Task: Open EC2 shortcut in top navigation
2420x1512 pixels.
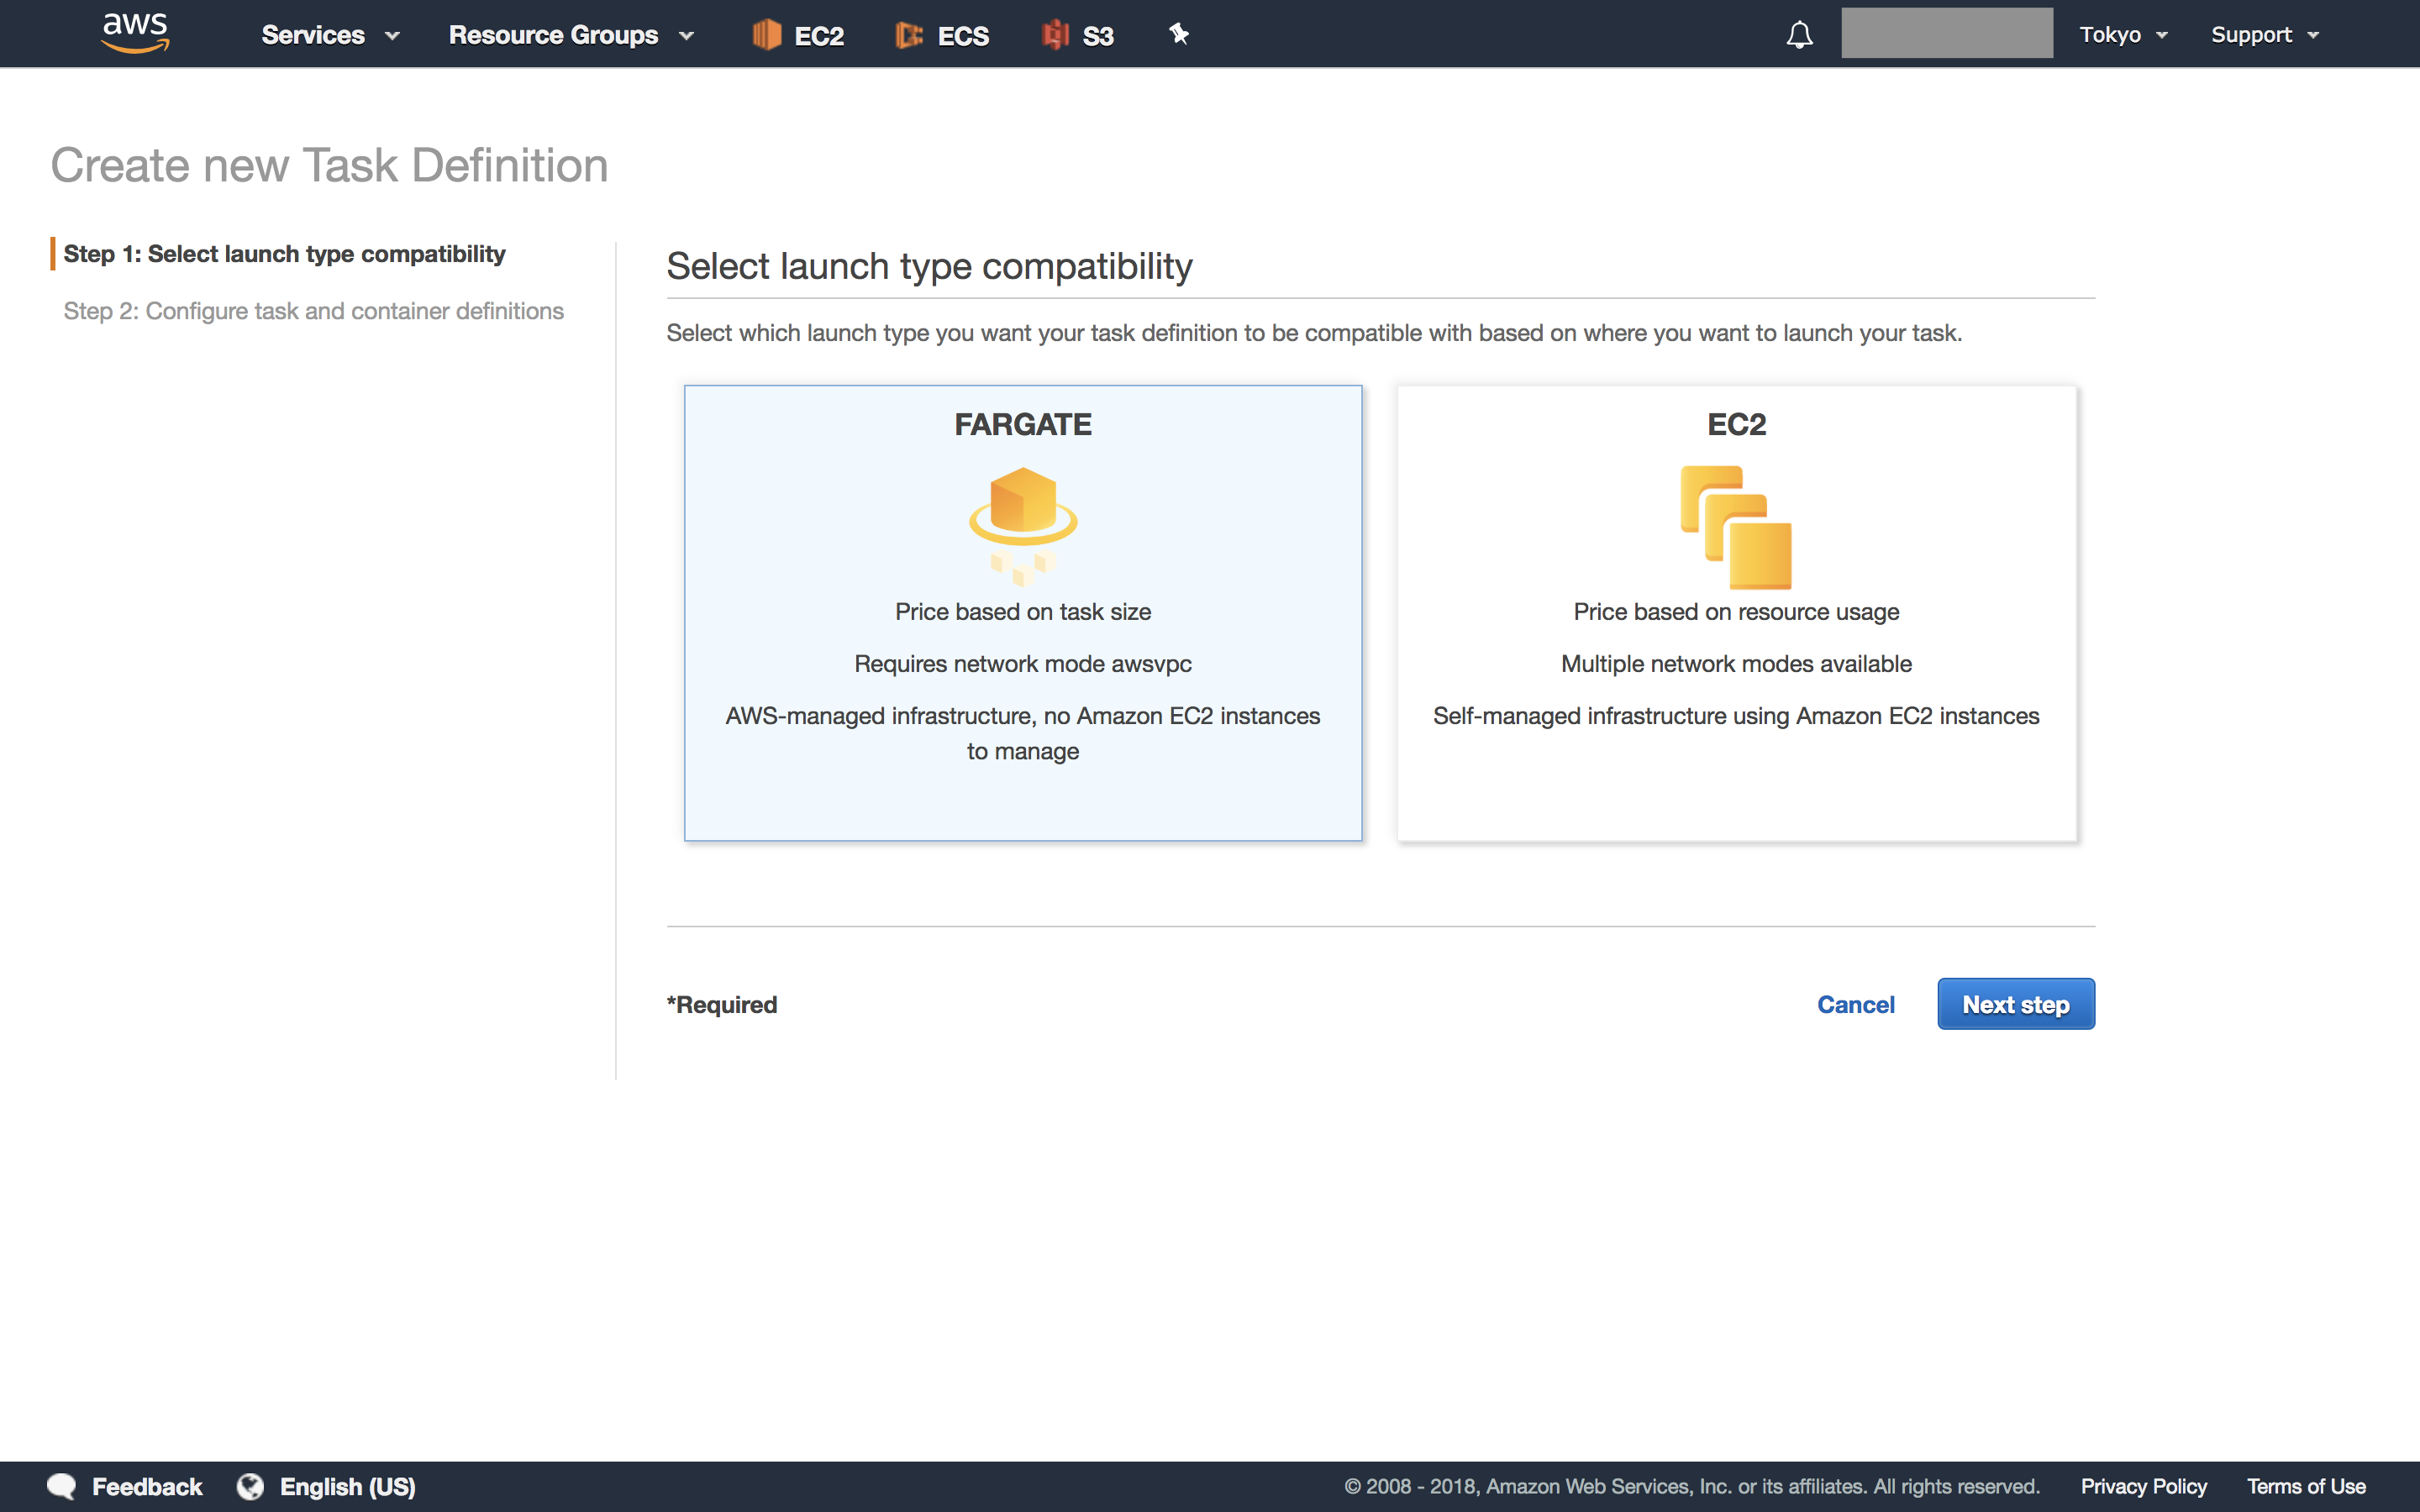Action: point(798,35)
